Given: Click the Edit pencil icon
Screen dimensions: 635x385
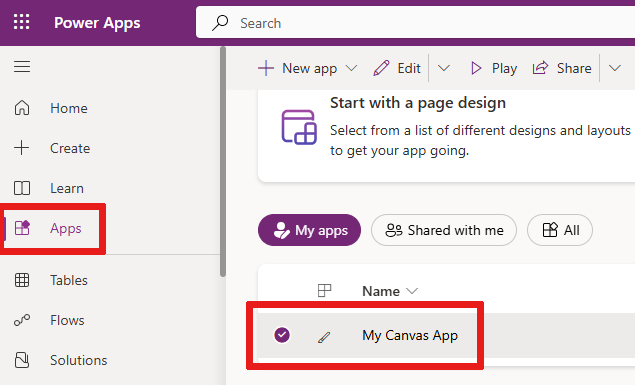Looking at the screenshot, I should click(x=381, y=68).
